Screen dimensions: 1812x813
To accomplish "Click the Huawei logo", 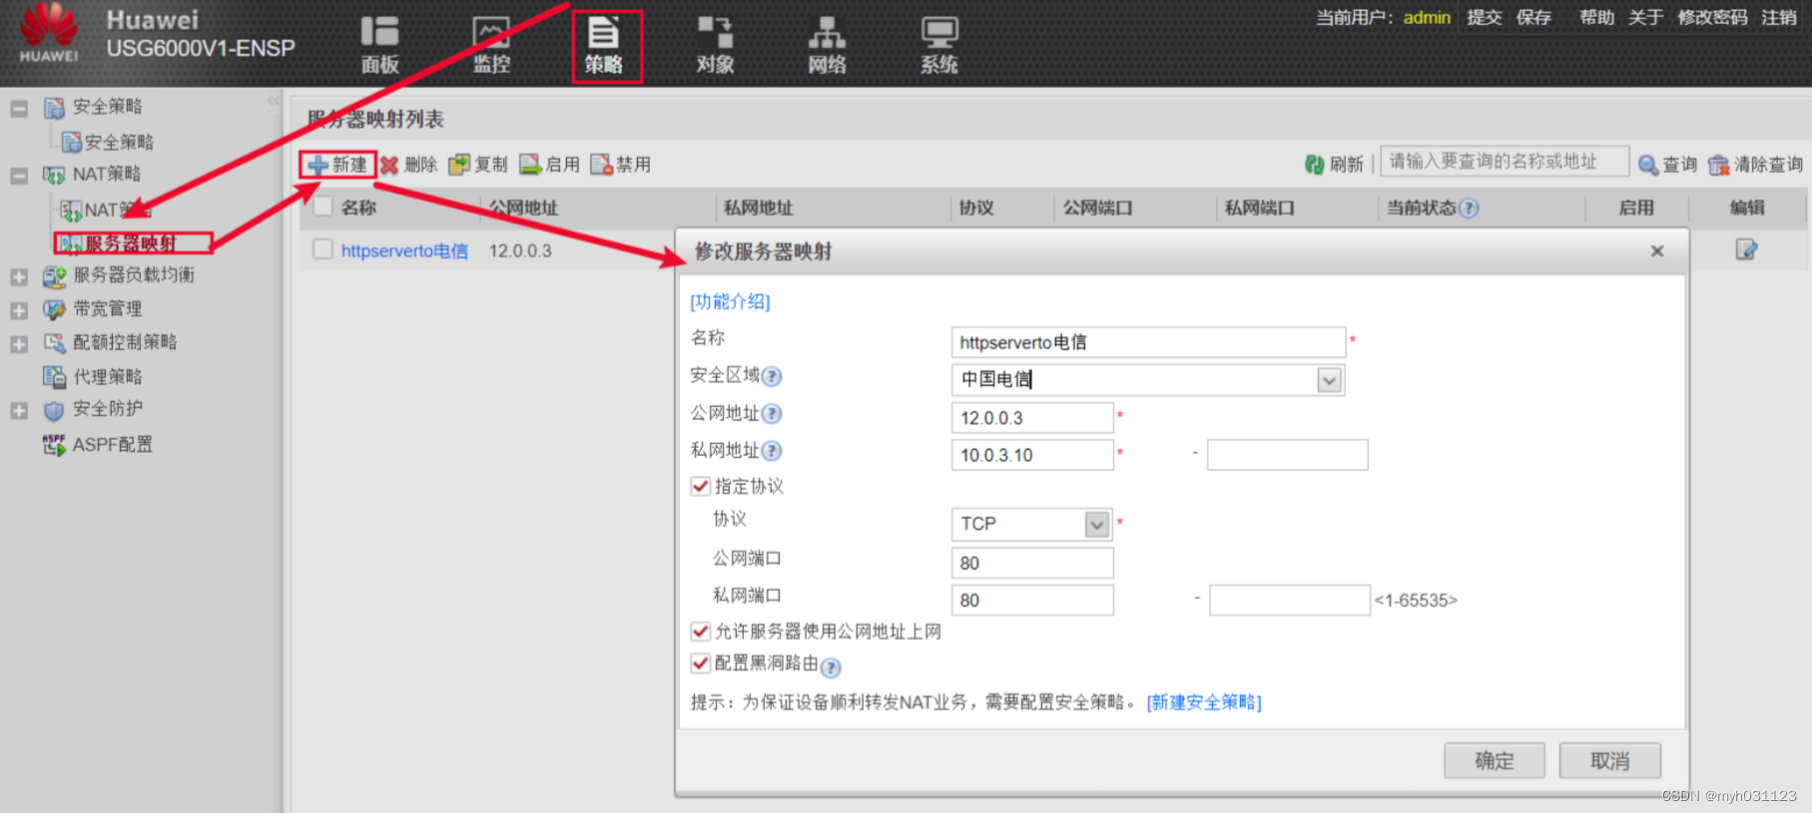I will pyautogui.click(x=48, y=34).
